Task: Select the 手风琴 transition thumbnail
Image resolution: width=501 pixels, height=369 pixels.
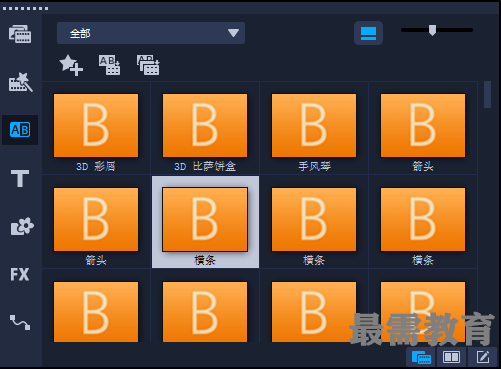Action: pos(314,125)
